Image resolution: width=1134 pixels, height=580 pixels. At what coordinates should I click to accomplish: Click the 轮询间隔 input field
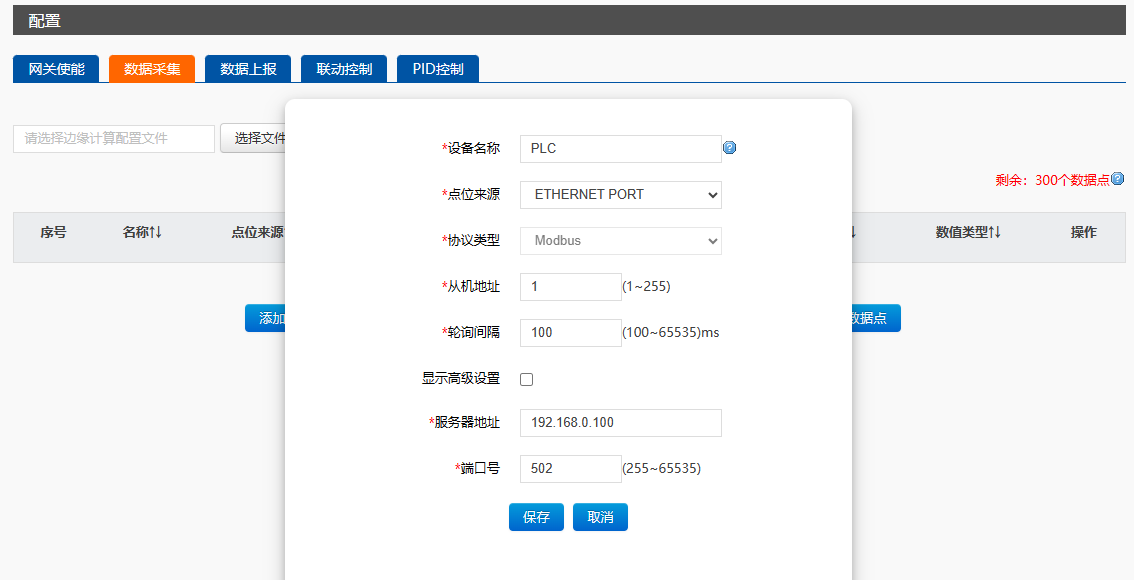point(570,333)
